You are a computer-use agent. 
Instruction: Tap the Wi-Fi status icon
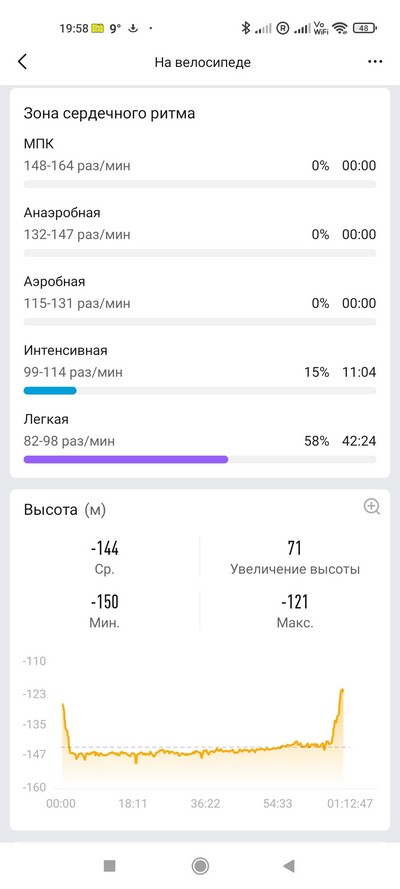(340, 28)
